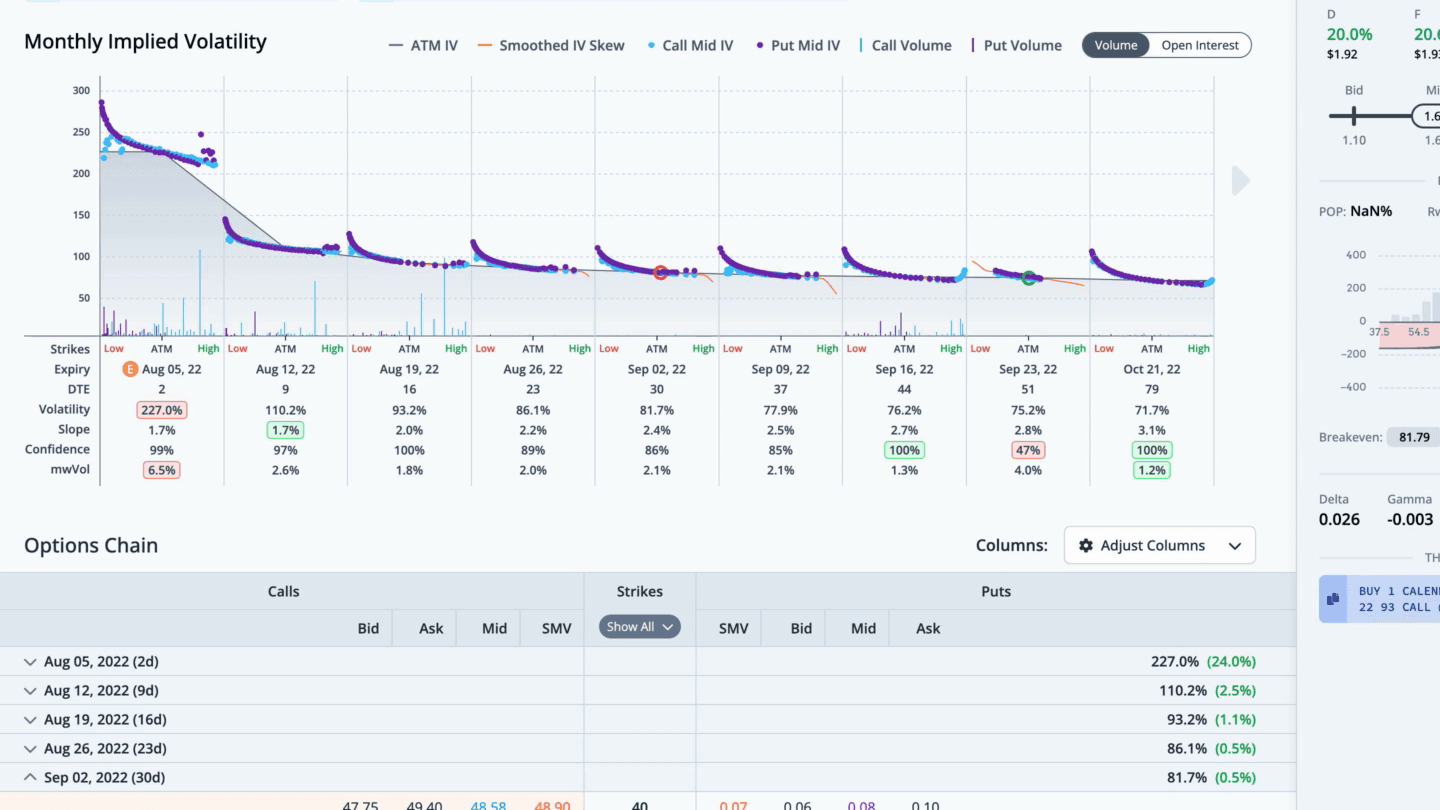Open the Show All strikes dropdown
This screenshot has height=810, width=1440.
(x=640, y=627)
